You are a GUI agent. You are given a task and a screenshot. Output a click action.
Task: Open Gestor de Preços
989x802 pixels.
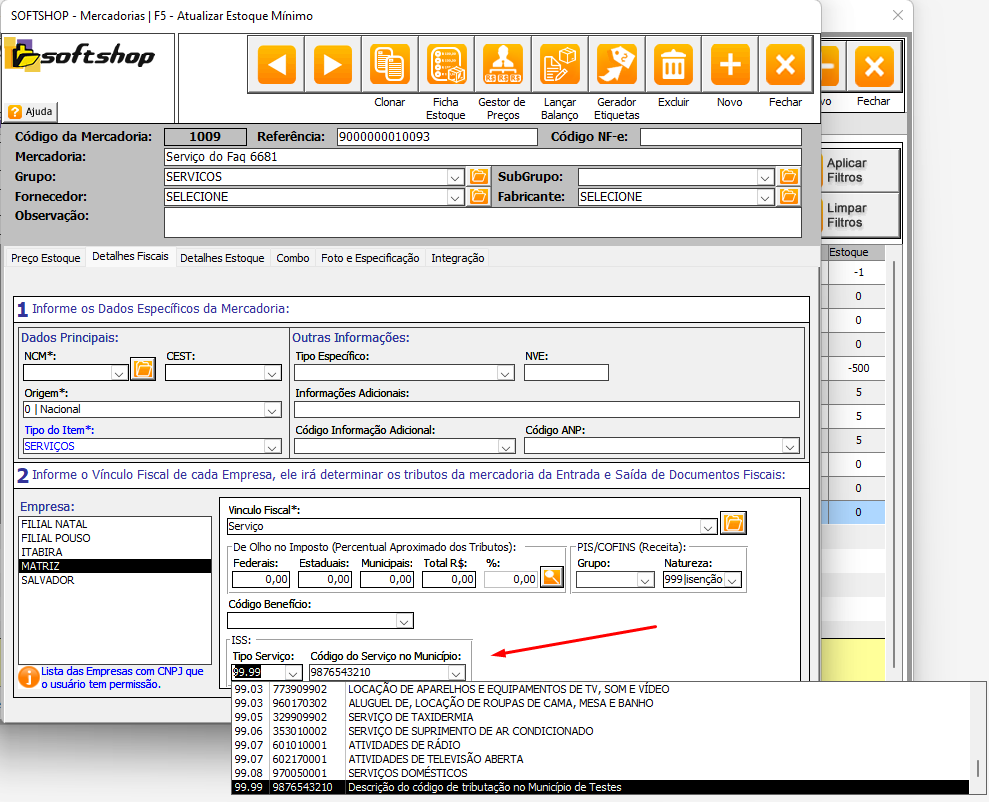click(502, 66)
